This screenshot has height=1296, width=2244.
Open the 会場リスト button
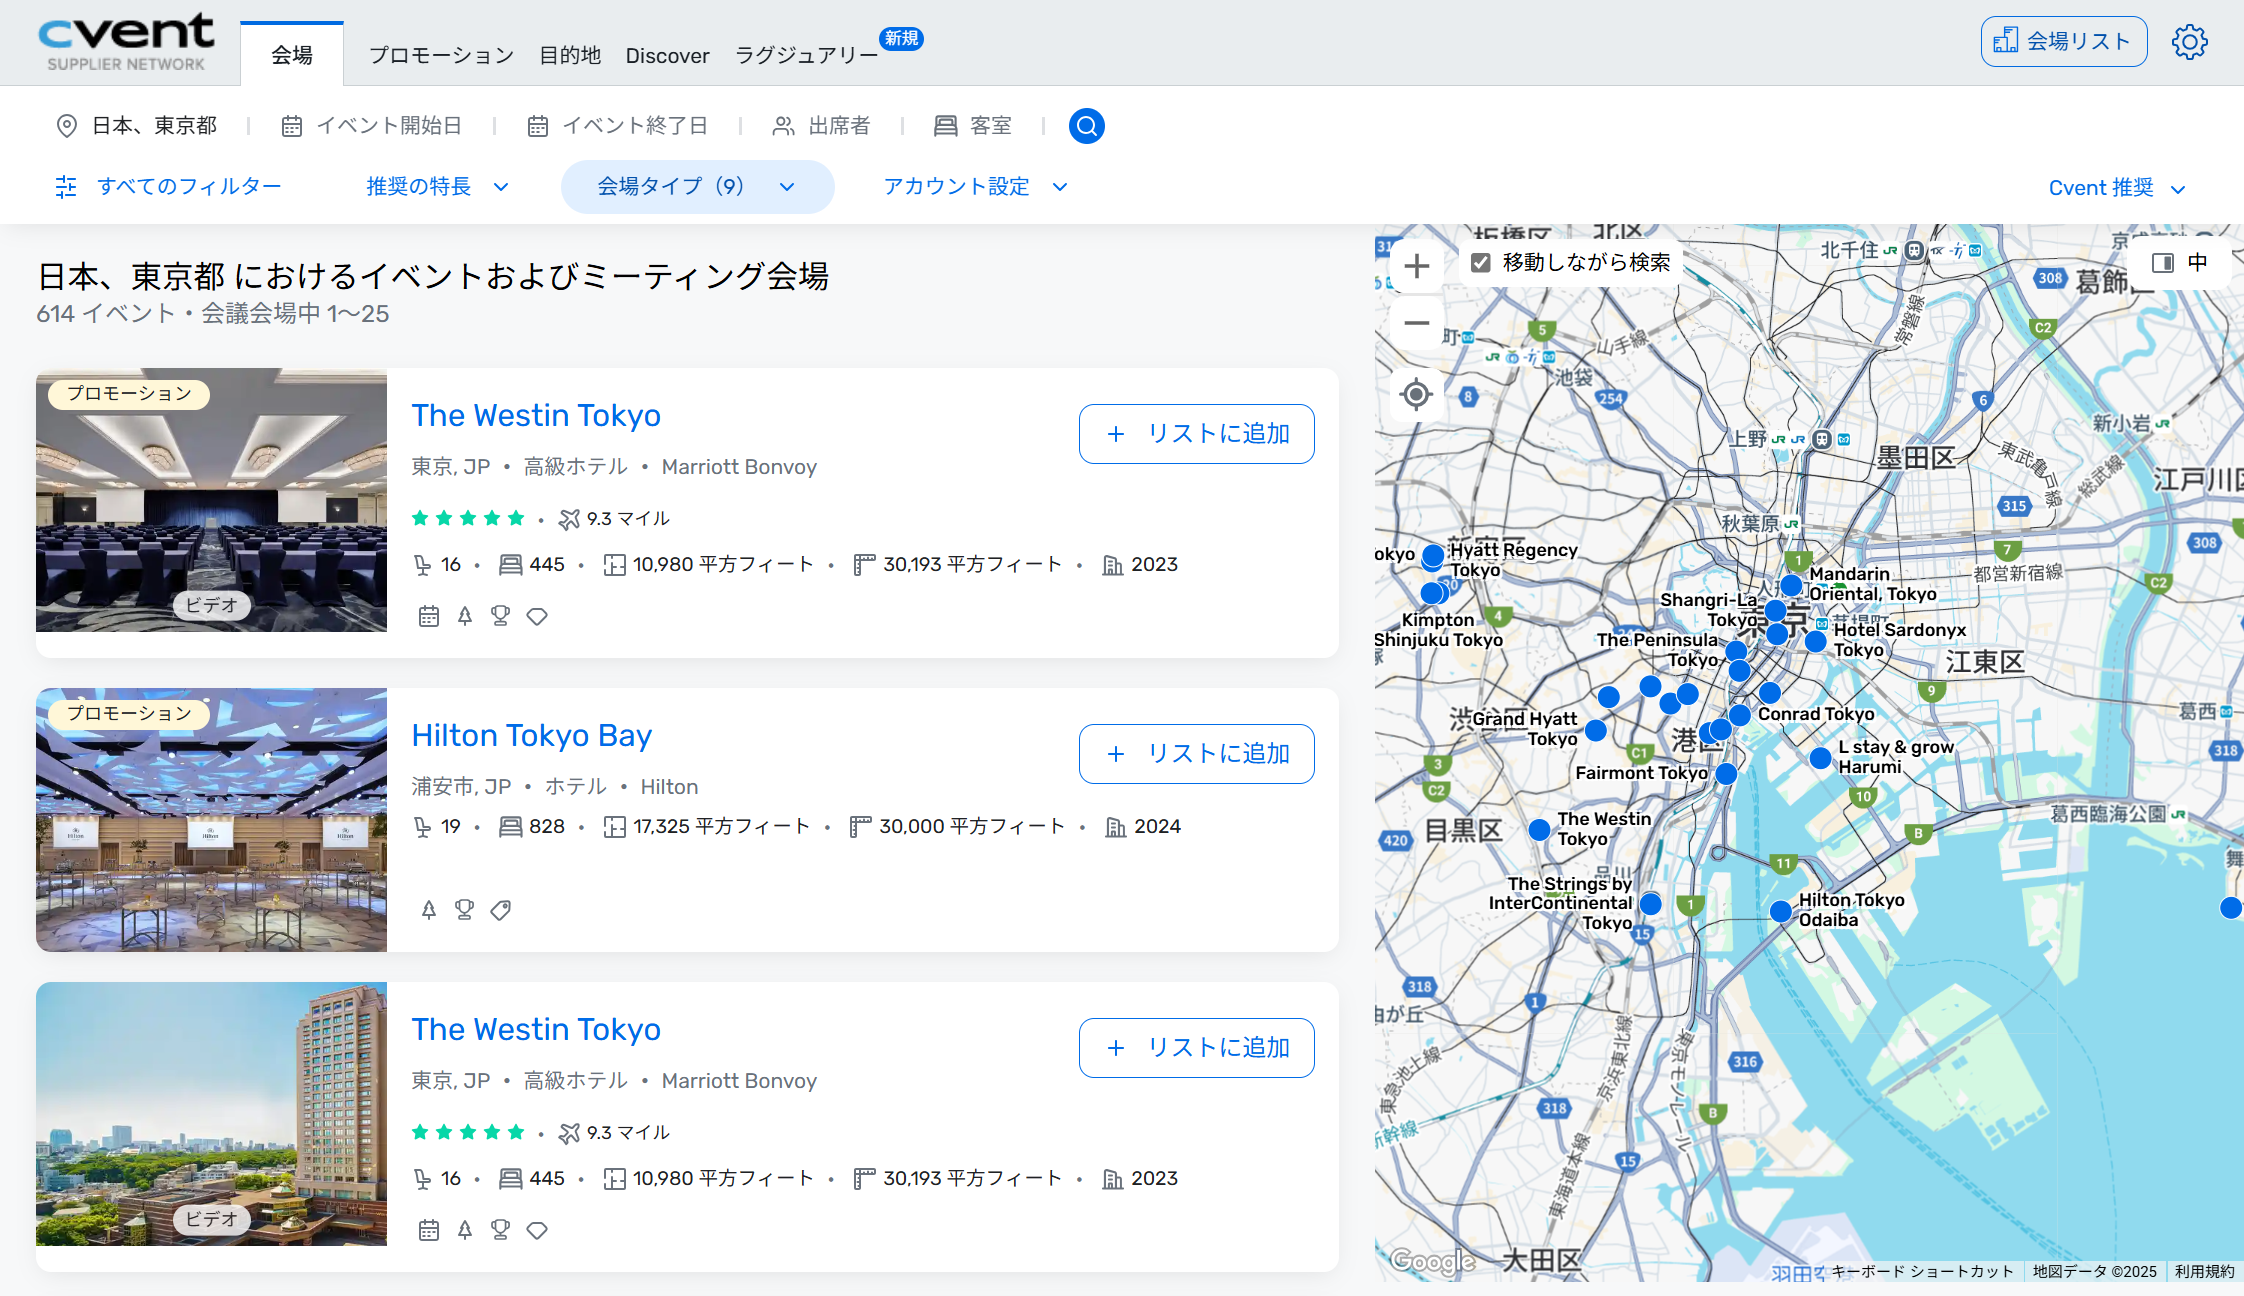[x=2064, y=41]
